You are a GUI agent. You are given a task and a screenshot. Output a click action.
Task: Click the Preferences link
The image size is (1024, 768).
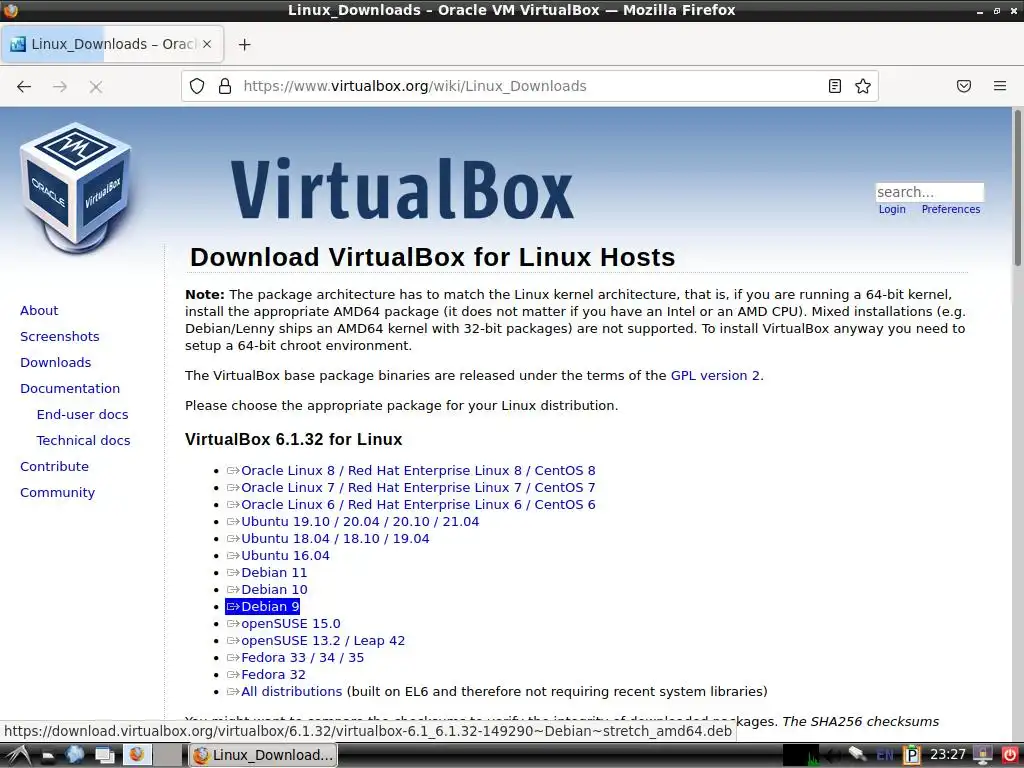pyautogui.click(x=950, y=209)
